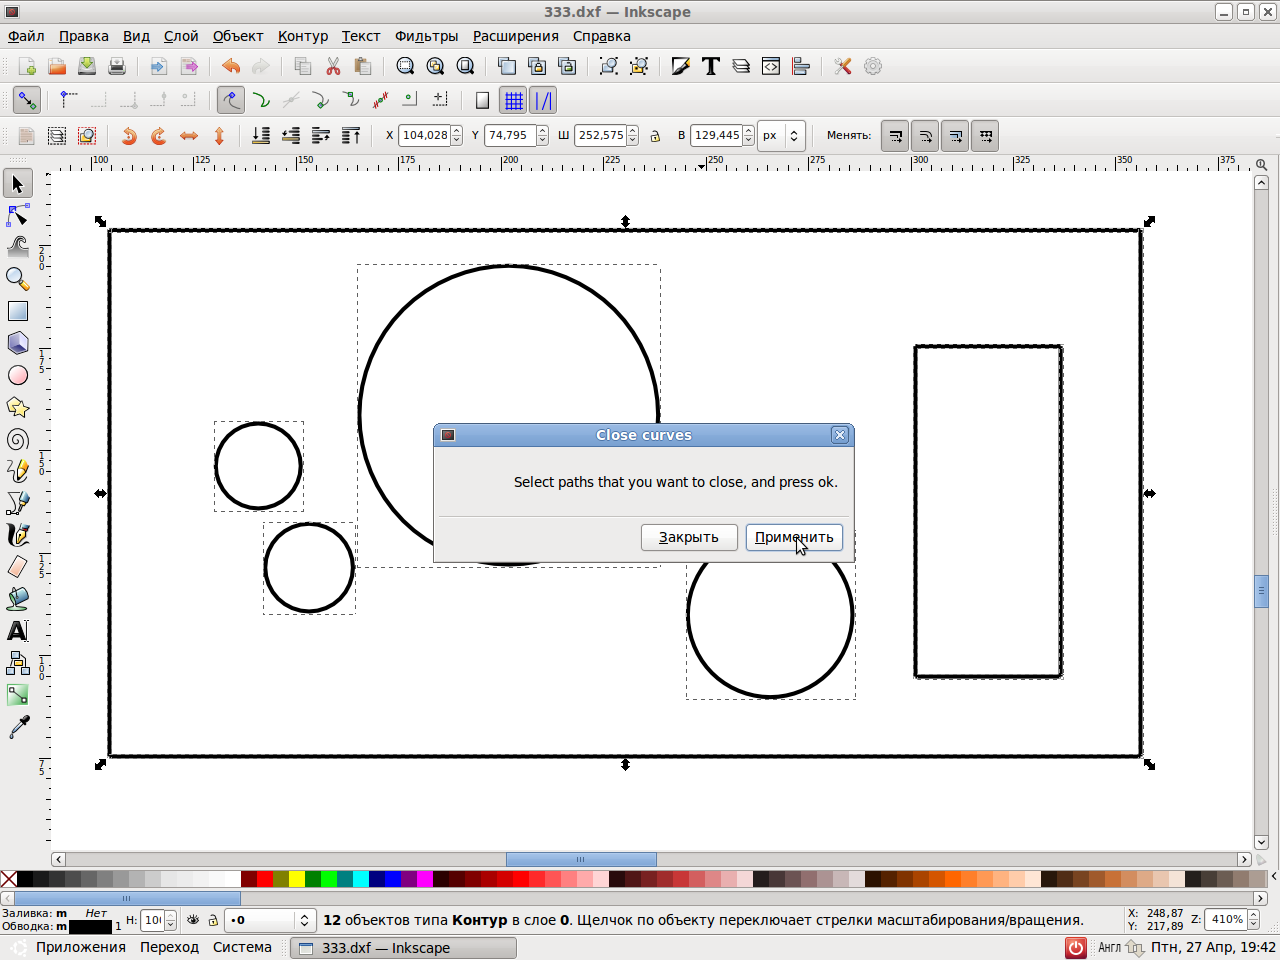The image size is (1280, 960).
Task: Toggle current layer visibility eye
Action: pyautogui.click(x=193, y=920)
